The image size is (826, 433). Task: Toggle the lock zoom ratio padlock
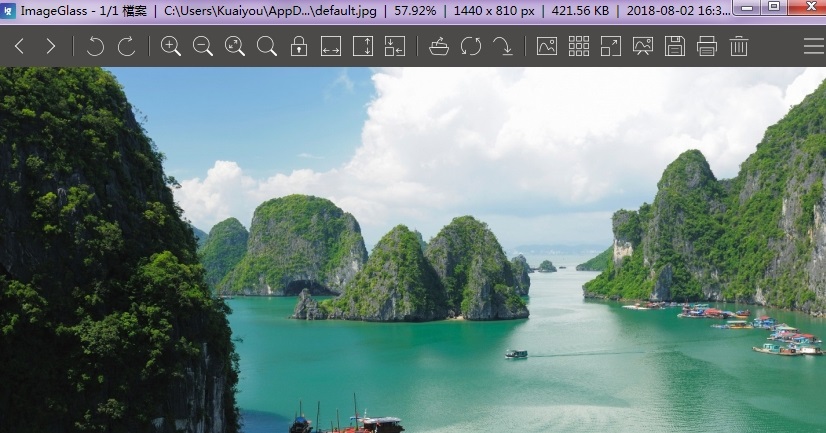click(x=299, y=46)
